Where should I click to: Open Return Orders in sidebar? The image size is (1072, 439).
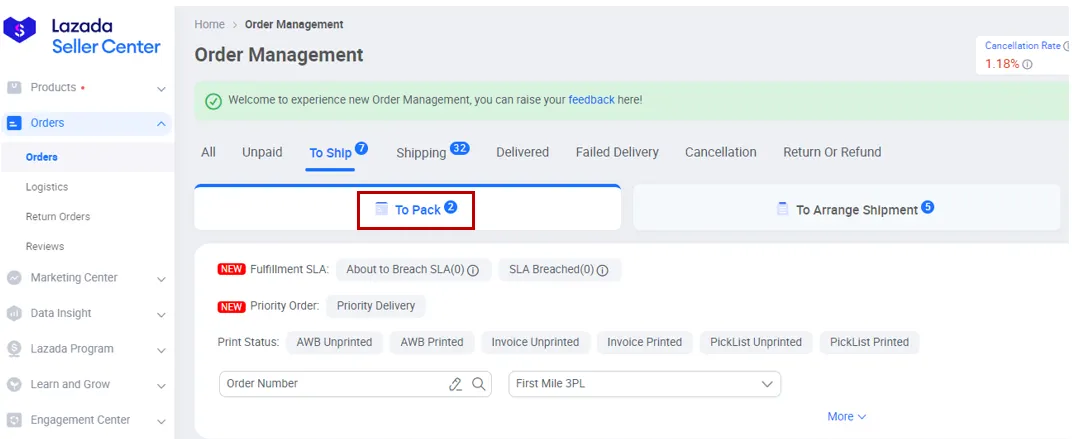click(x=58, y=217)
